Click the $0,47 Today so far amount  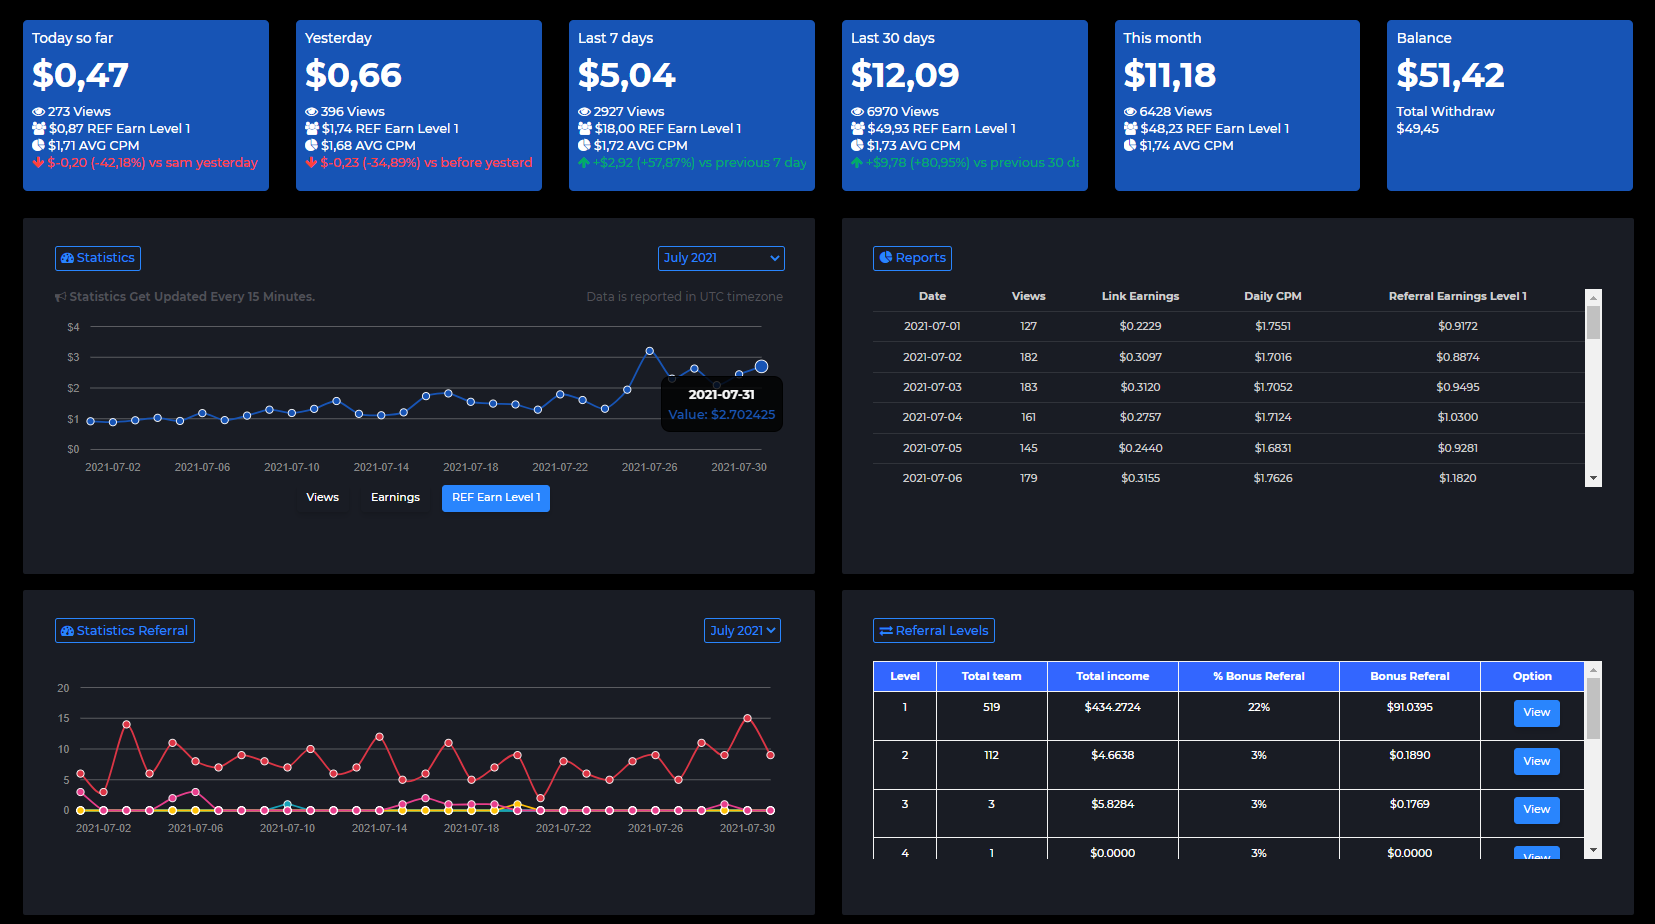(x=80, y=75)
